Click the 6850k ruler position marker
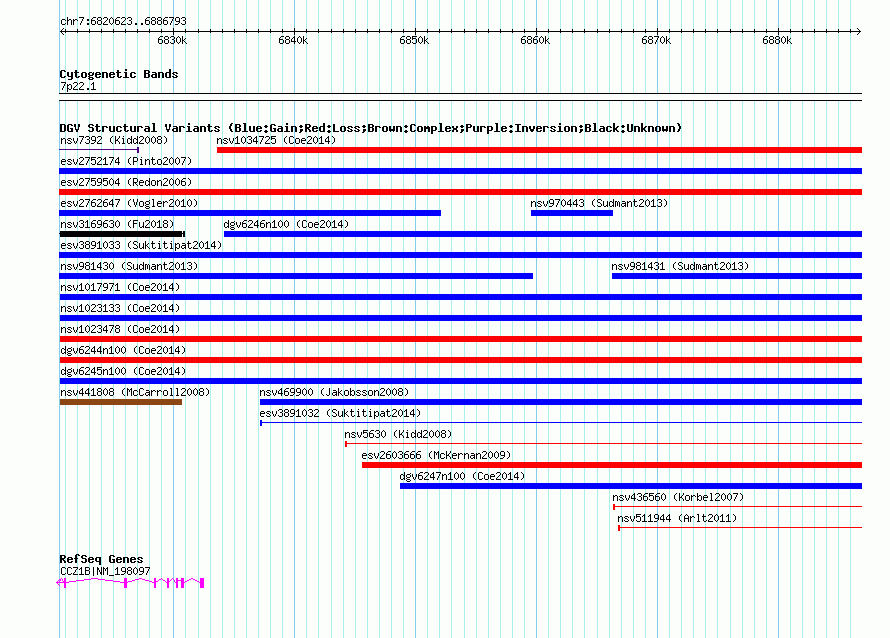 414,41
